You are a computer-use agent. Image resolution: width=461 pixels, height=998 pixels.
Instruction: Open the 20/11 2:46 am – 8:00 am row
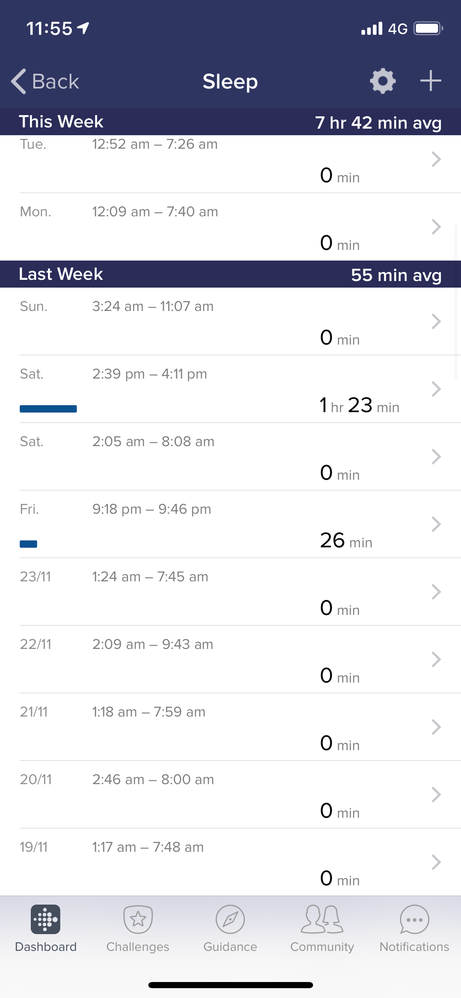(x=230, y=795)
